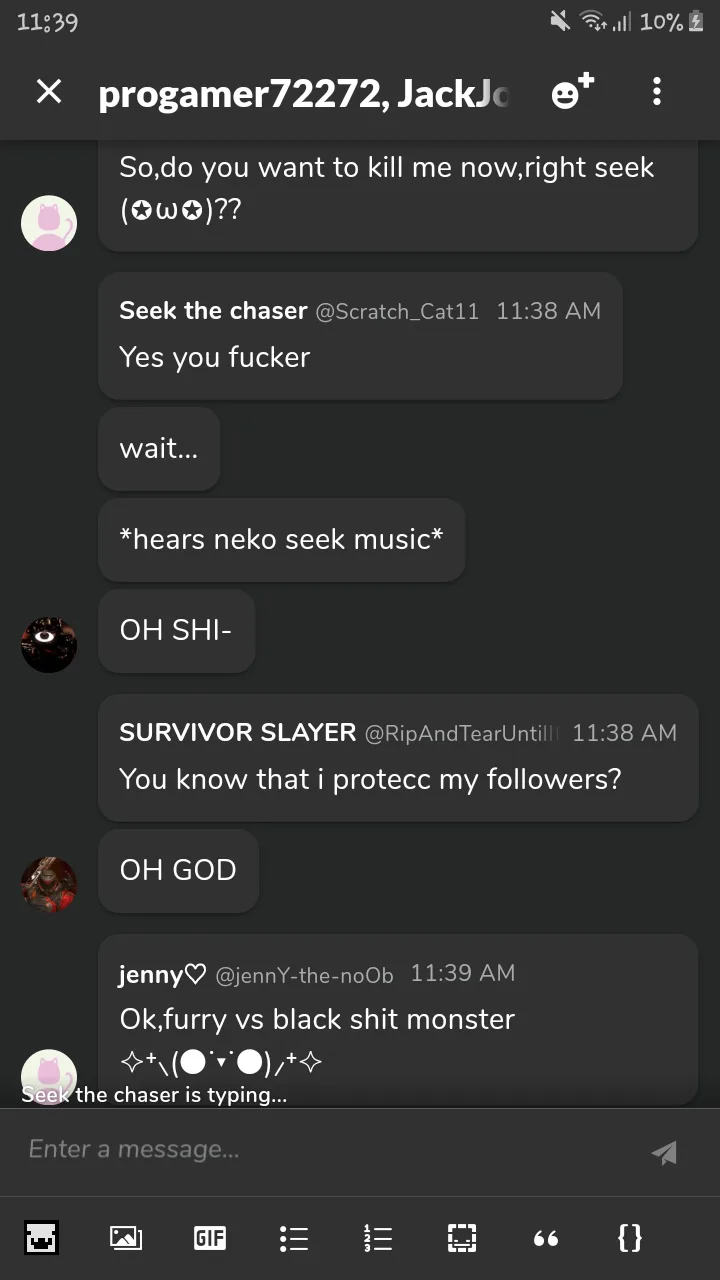Open the emoji face picker
Viewport: 720px width, 1280px height.
(x=42, y=1238)
